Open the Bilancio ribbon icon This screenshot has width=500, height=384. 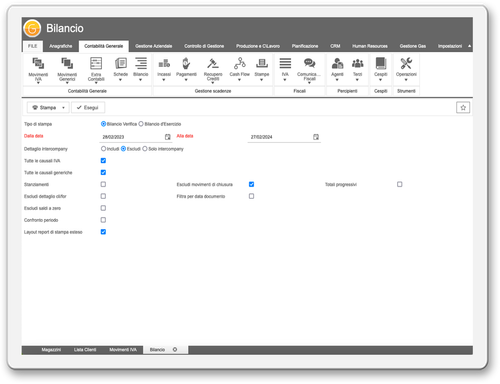pos(141,63)
